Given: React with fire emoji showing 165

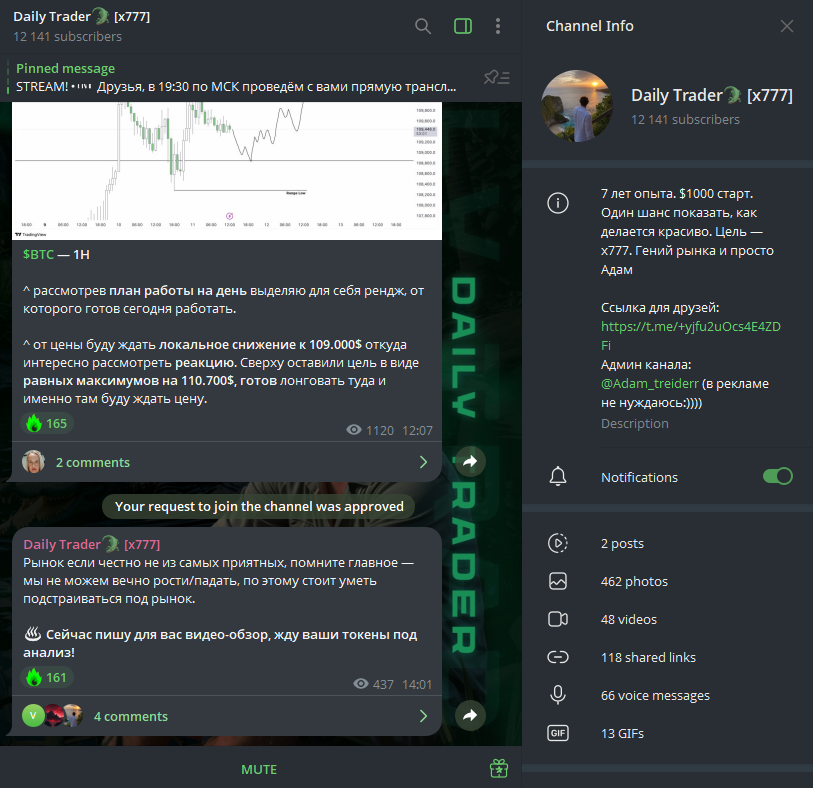Looking at the screenshot, I should [47, 424].
